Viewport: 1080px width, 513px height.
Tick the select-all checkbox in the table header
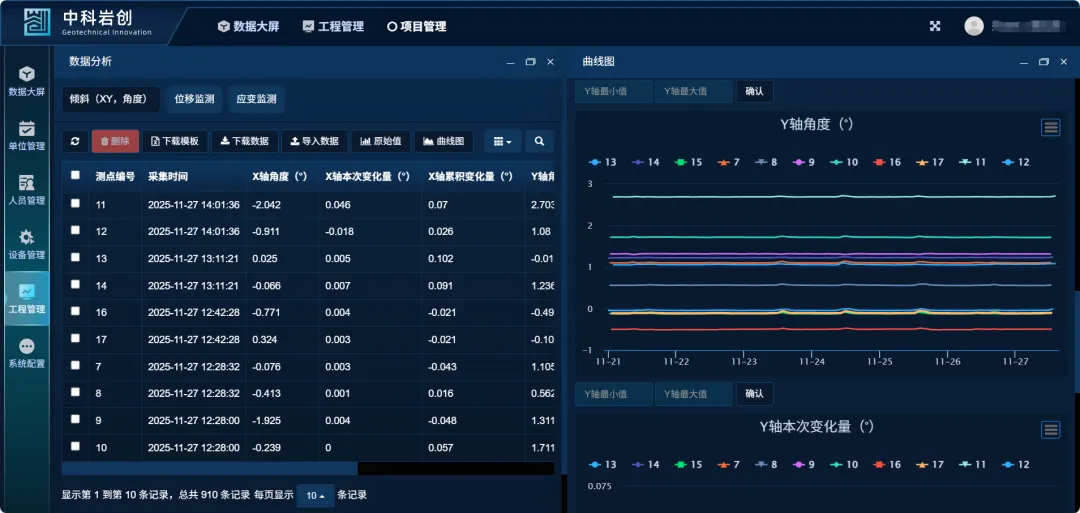76,176
